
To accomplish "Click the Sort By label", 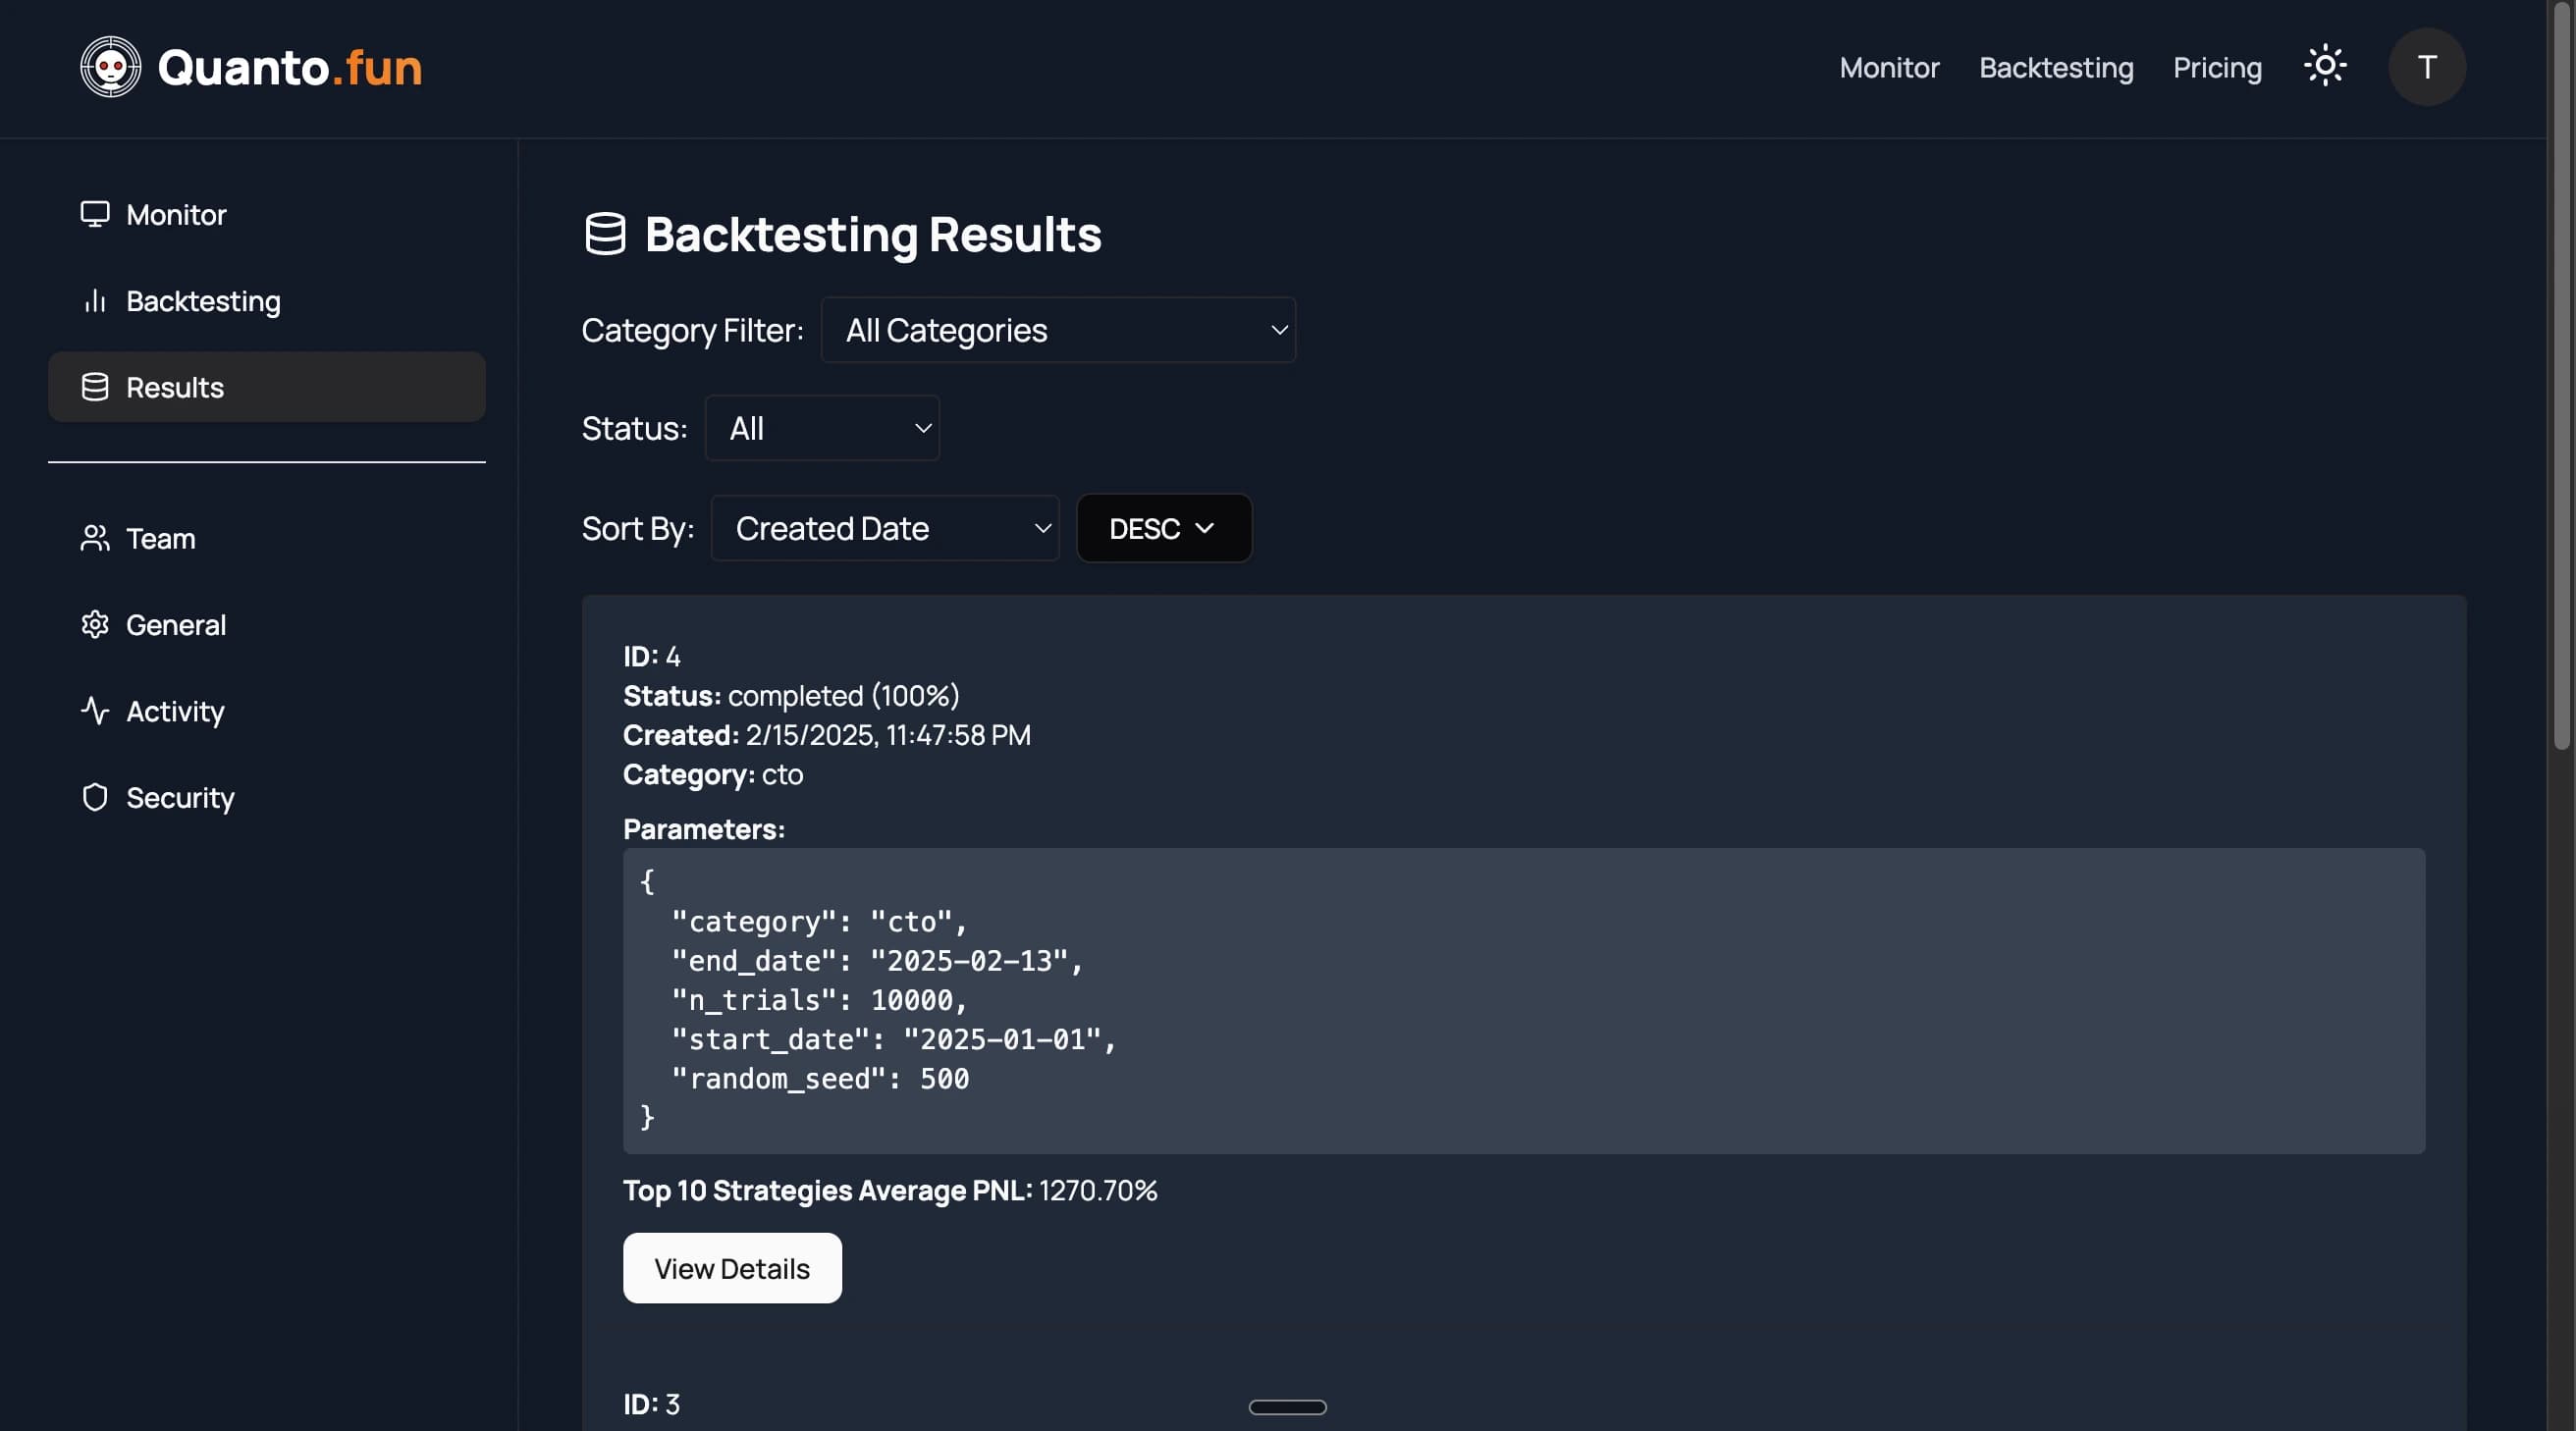I will pyautogui.click(x=638, y=528).
